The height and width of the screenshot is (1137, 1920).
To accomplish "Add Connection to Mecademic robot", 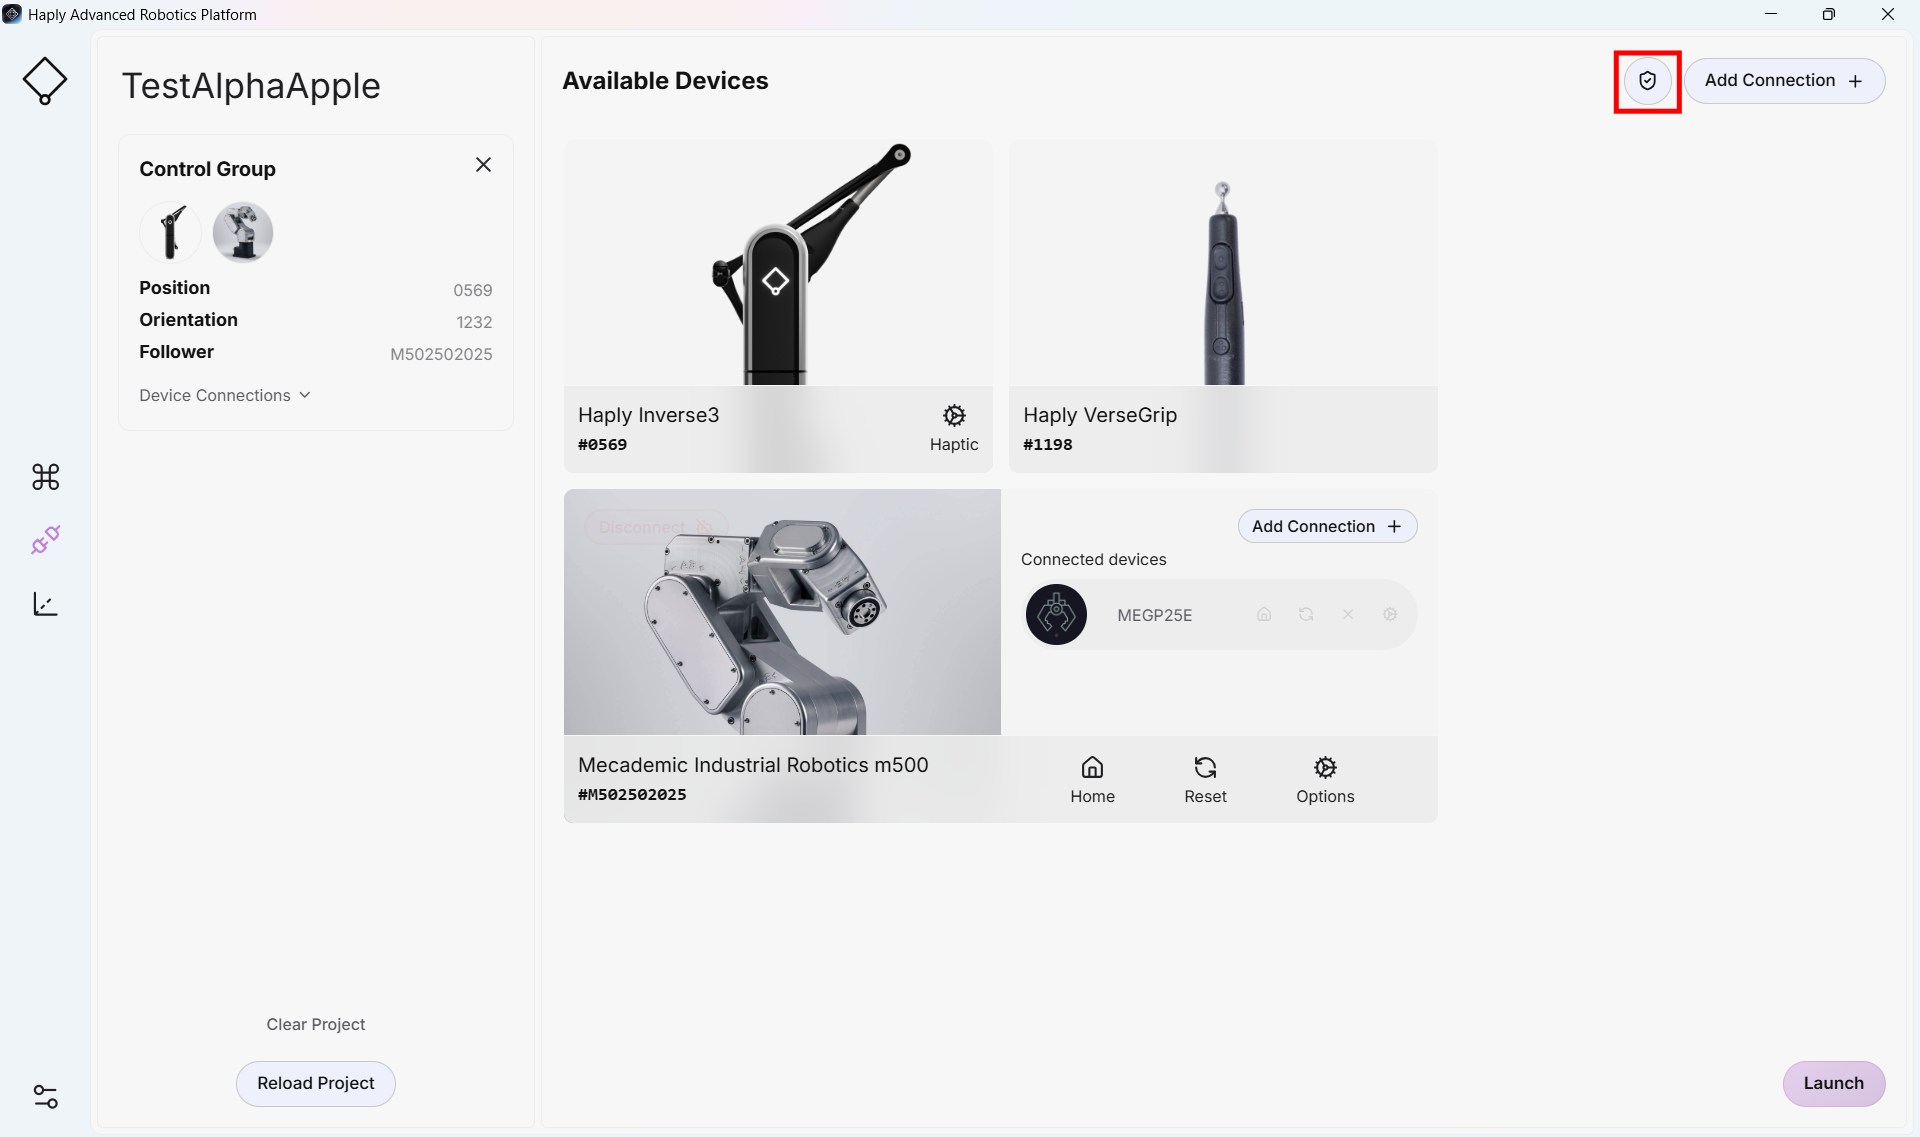I will pyautogui.click(x=1327, y=526).
